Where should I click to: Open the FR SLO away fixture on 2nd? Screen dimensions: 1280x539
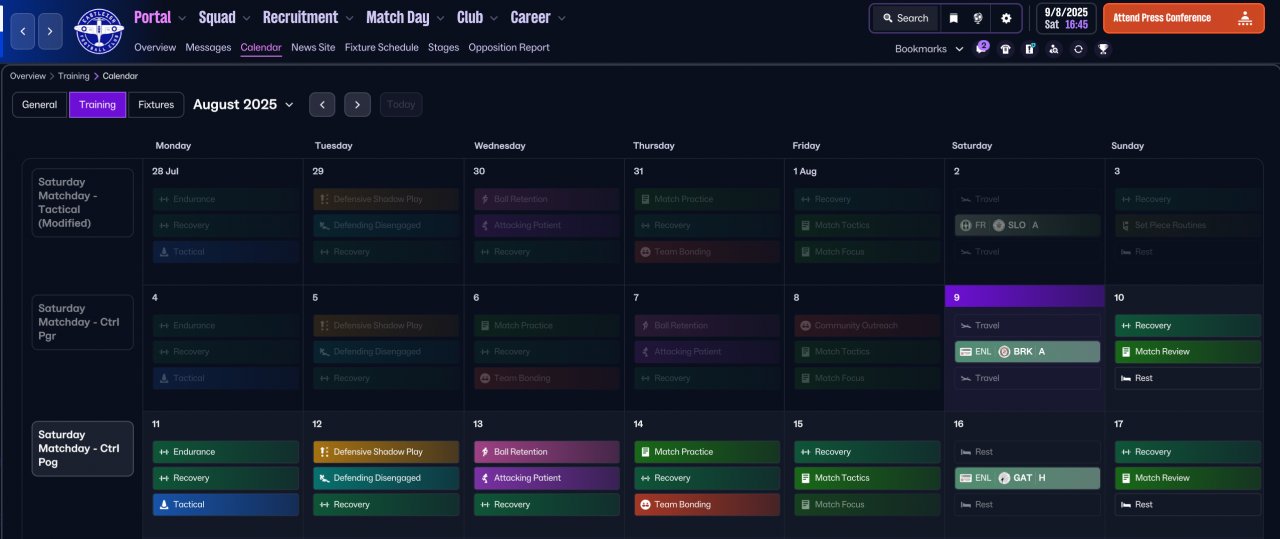coord(1027,225)
